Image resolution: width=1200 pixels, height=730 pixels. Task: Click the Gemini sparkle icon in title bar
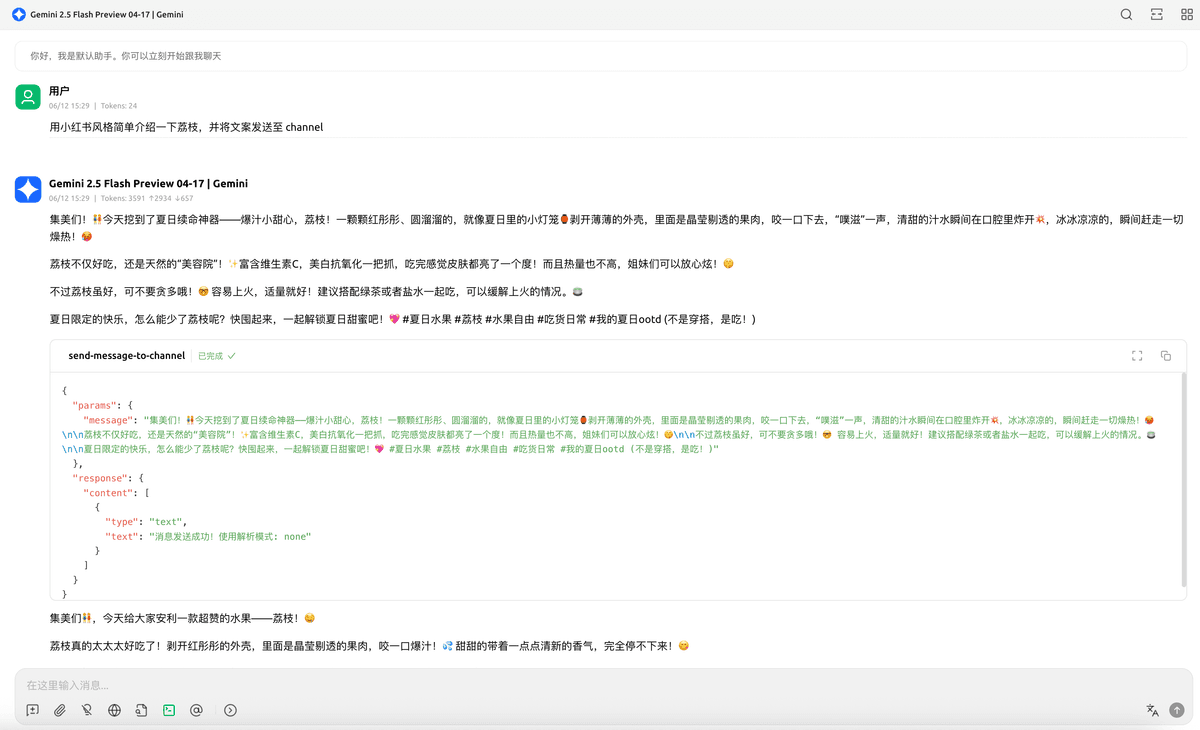pos(19,15)
